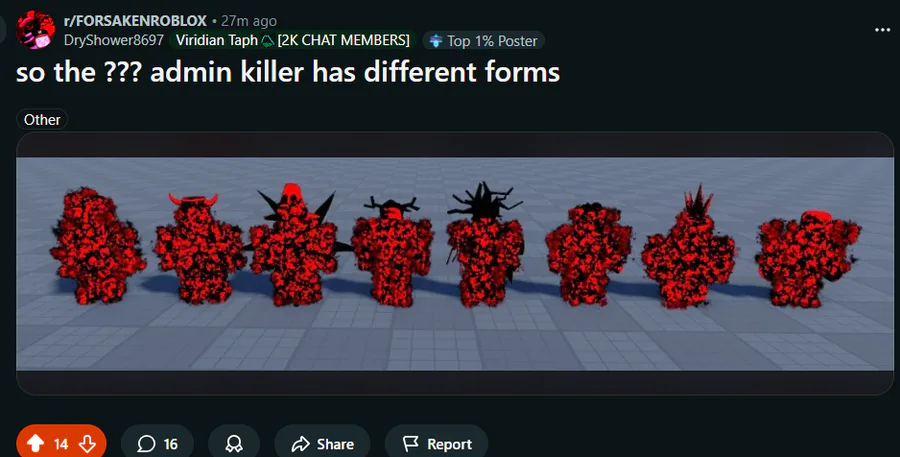
Task: Upvote the post with the arrow
Action: (36, 443)
